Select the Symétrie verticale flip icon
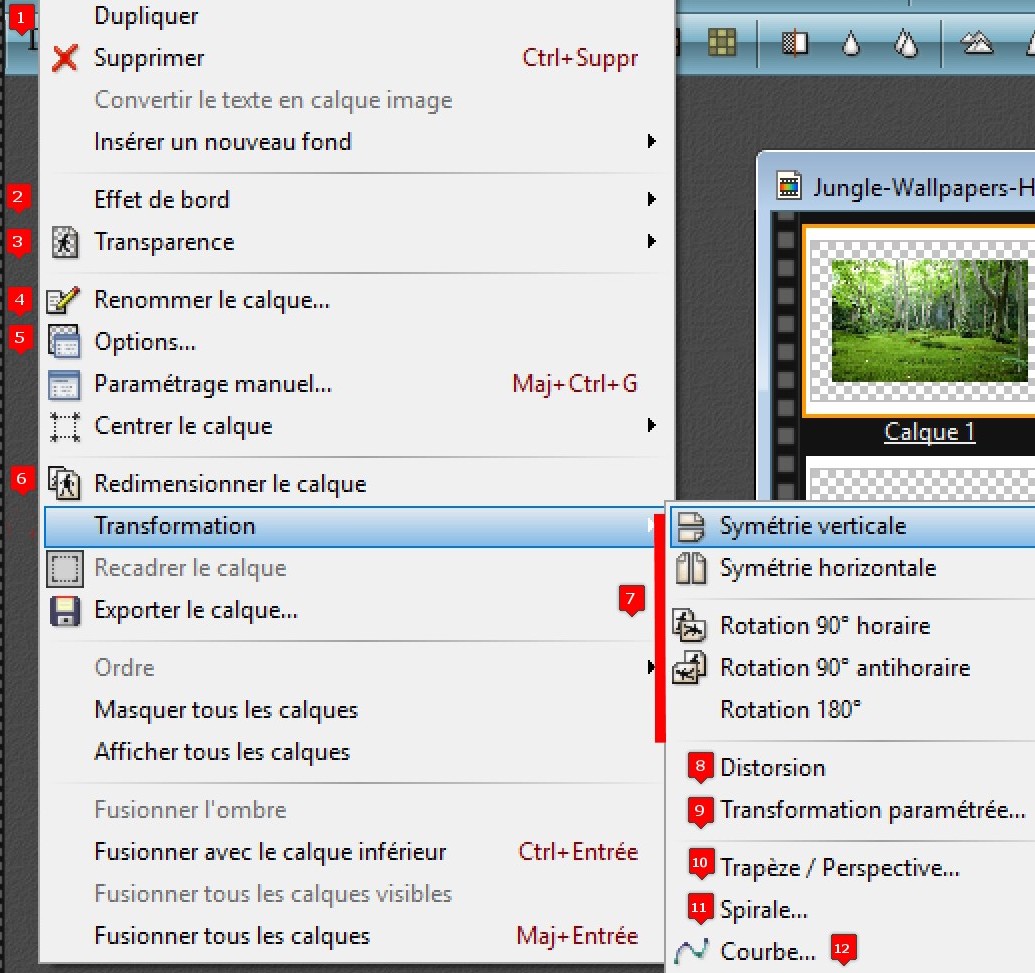The height and width of the screenshot is (973, 1035). pos(690,526)
